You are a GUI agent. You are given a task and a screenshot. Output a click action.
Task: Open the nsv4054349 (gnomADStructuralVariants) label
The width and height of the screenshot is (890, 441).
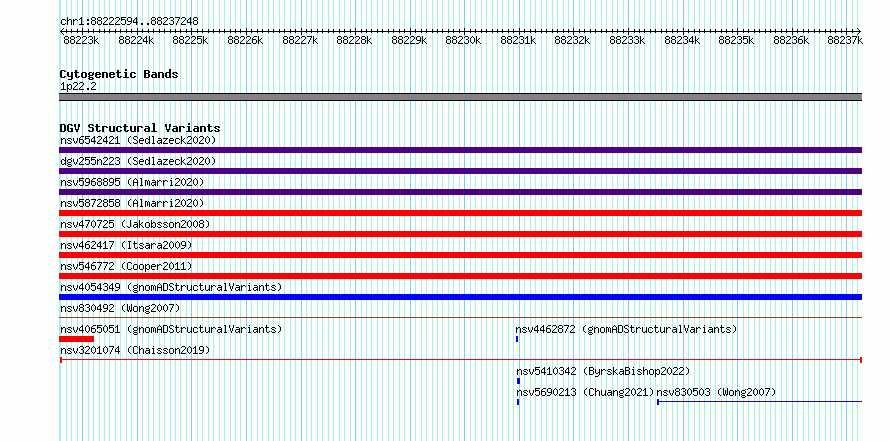pos(171,287)
